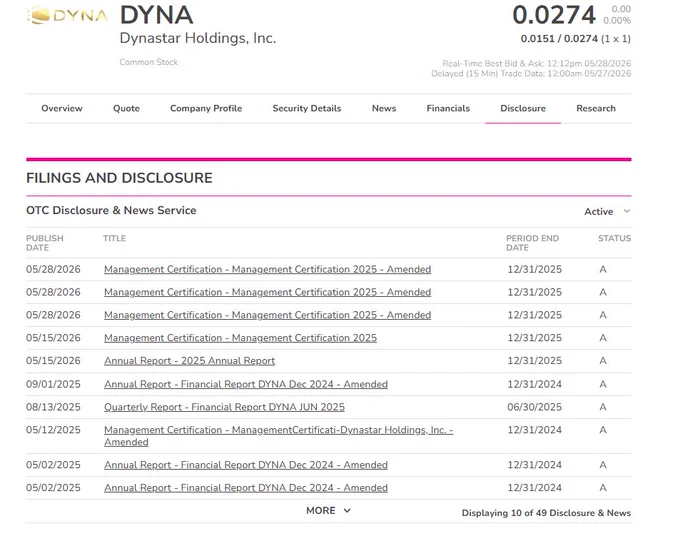Go to the Security Details tab
680x556 pixels.
(307, 108)
